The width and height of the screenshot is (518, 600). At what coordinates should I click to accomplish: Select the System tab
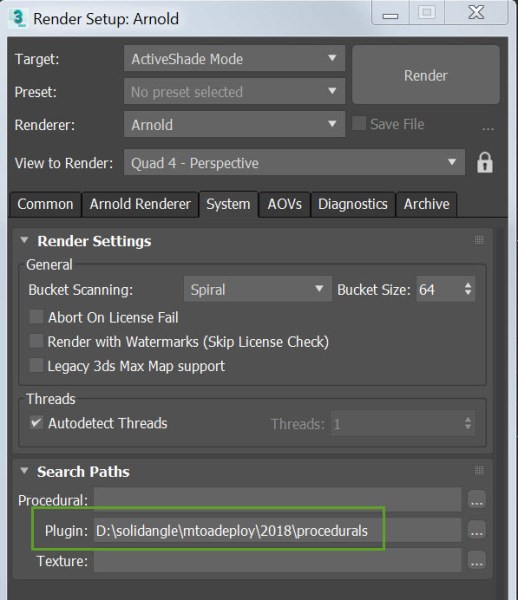(228, 204)
